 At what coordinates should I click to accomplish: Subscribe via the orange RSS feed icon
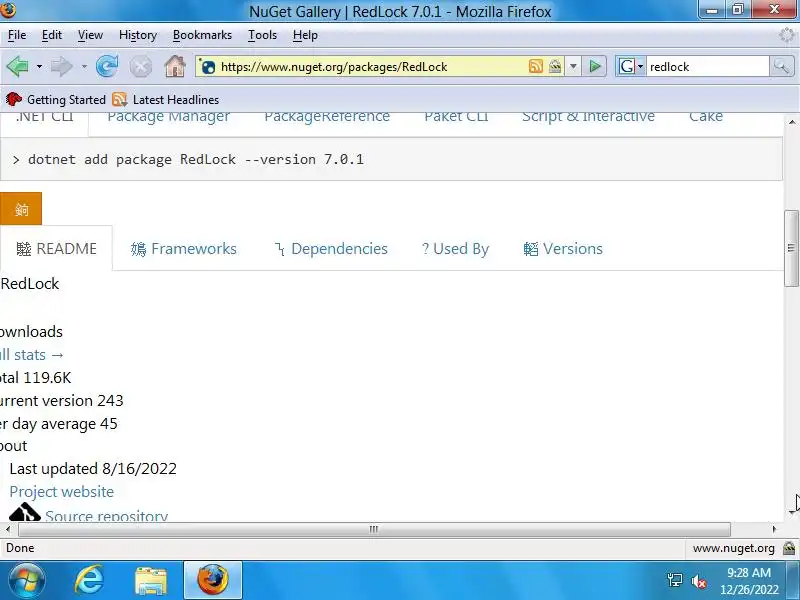536,66
